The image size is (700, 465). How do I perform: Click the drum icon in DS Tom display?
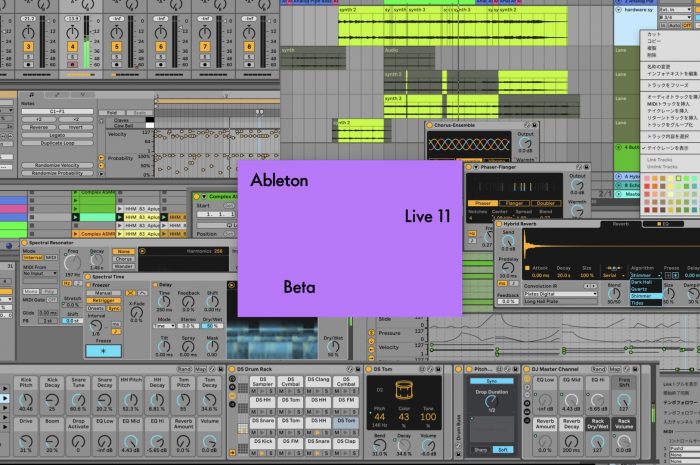click(404, 390)
